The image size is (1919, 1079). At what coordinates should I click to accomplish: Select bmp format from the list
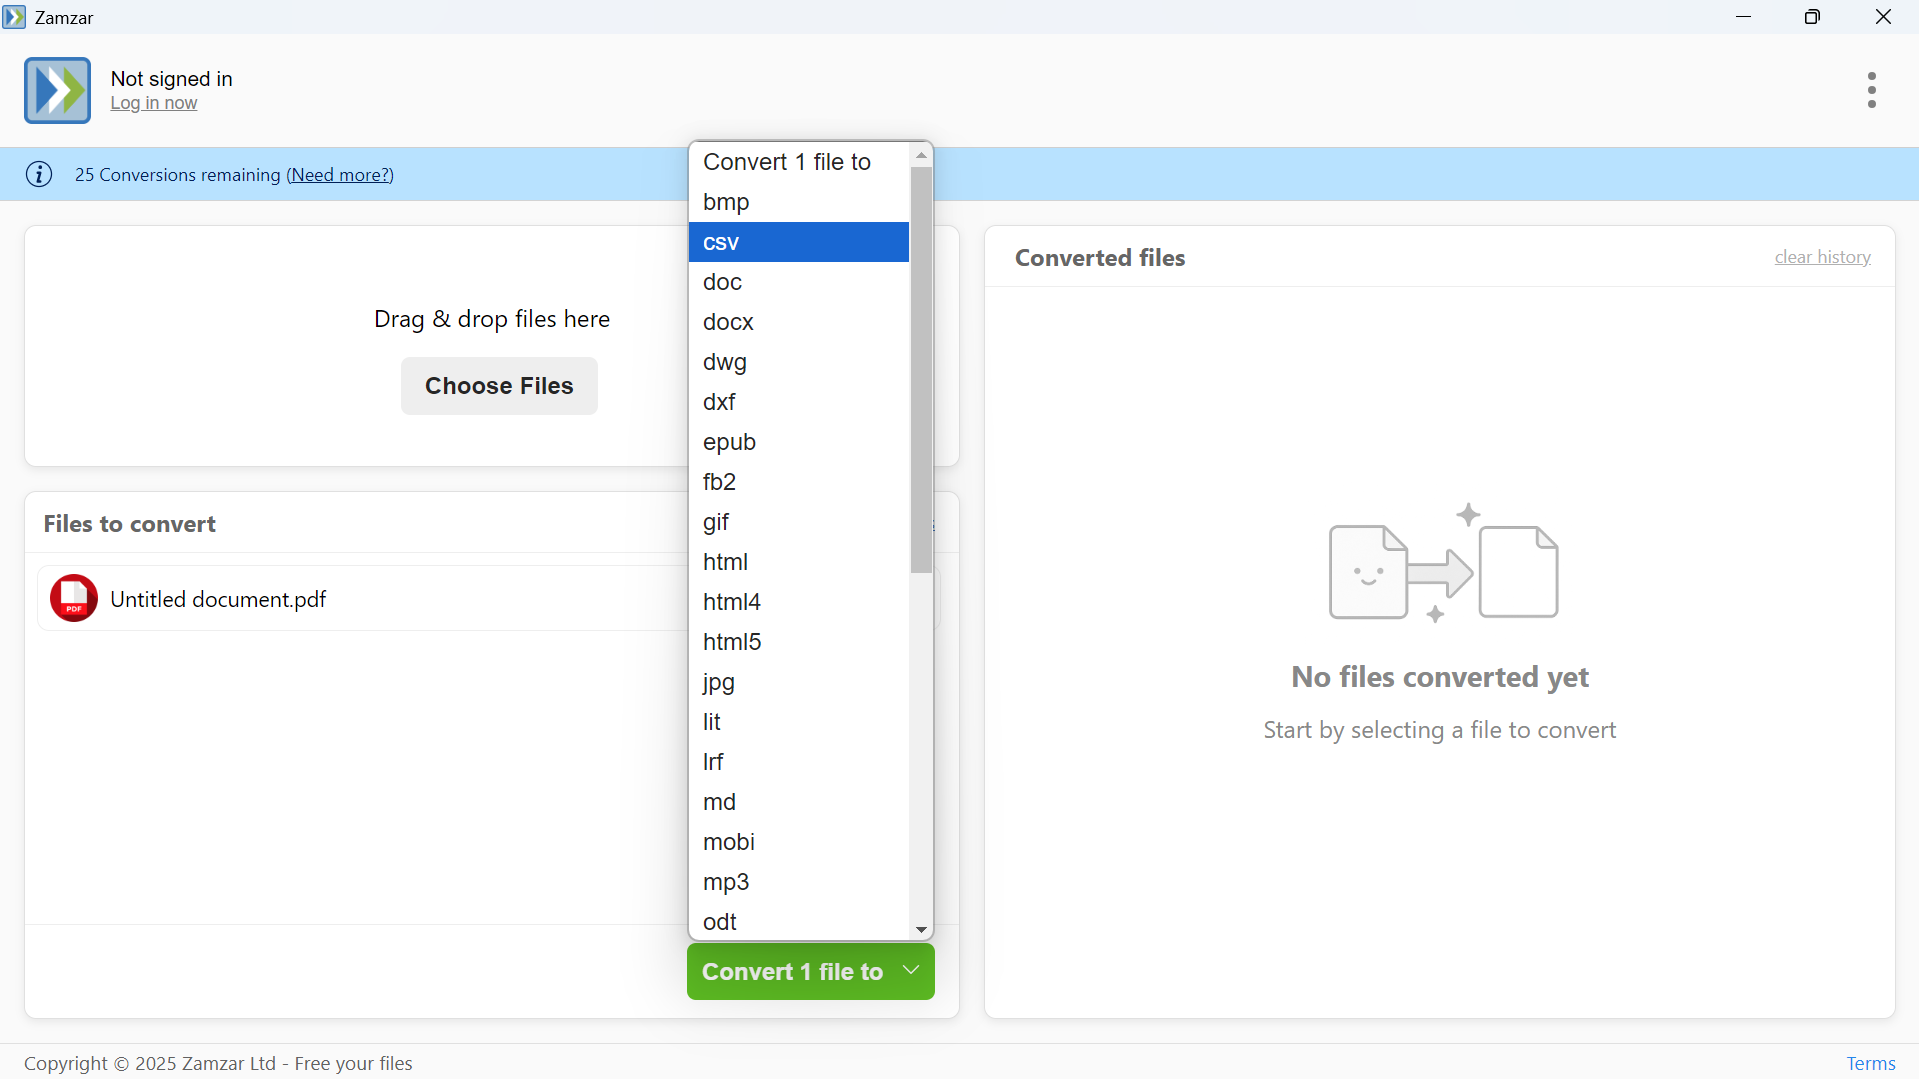[x=799, y=202]
